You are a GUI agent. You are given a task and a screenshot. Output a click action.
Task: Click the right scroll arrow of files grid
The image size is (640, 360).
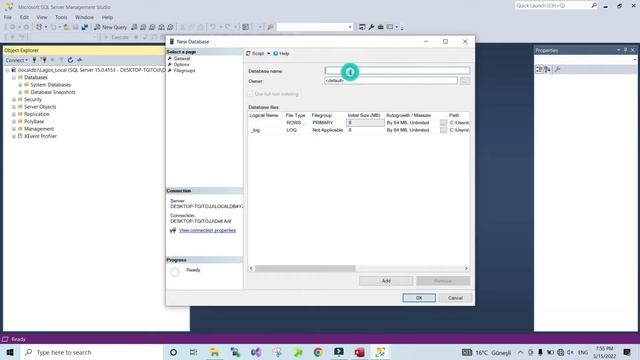(466, 269)
